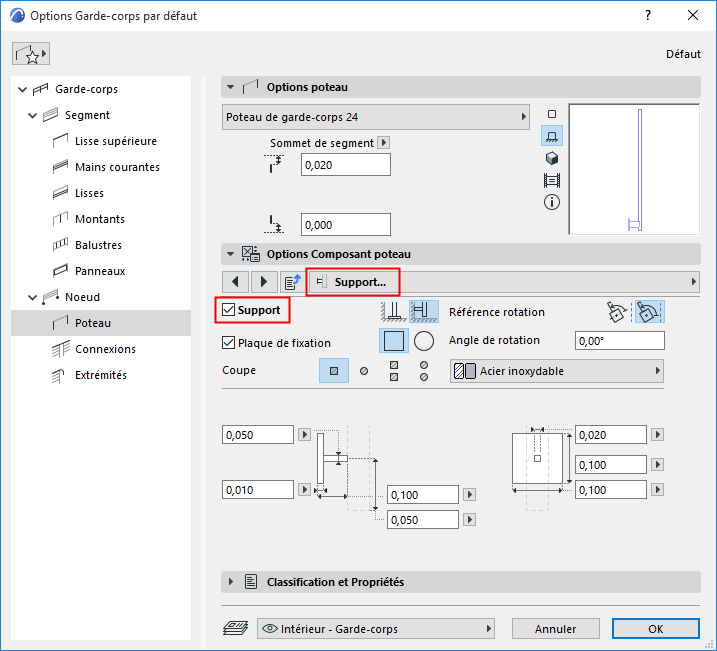The height and width of the screenshot is (651, 717).
Task: Select Montants in tree
Action: (x=100, y=219)
